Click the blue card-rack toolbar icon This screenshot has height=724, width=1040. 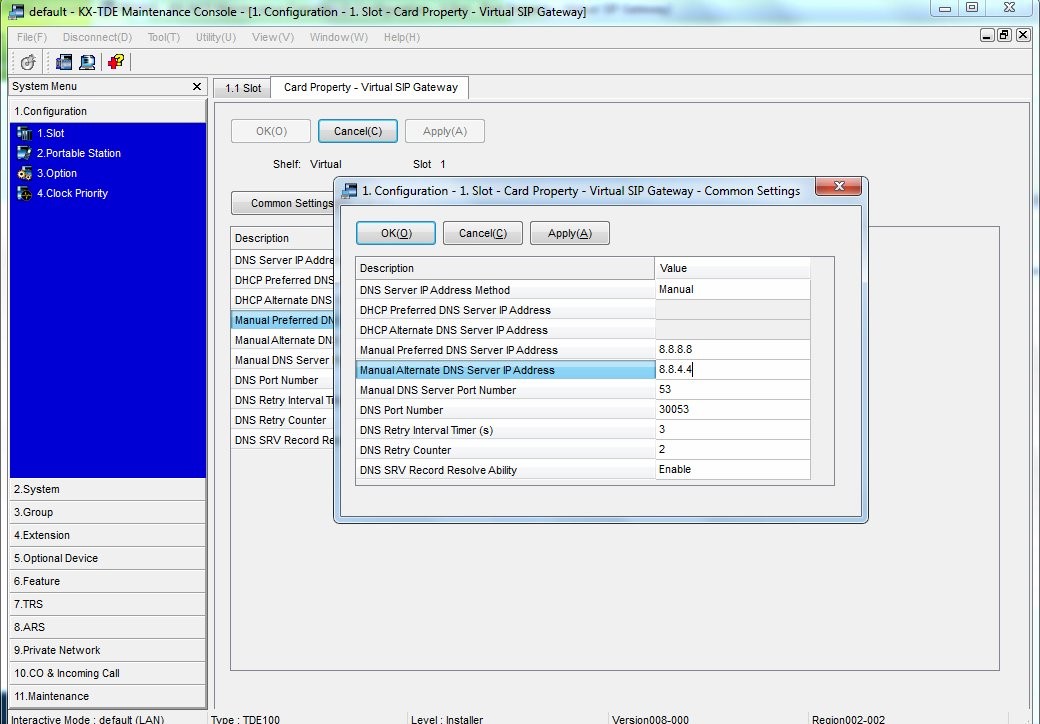click(64, 62)
